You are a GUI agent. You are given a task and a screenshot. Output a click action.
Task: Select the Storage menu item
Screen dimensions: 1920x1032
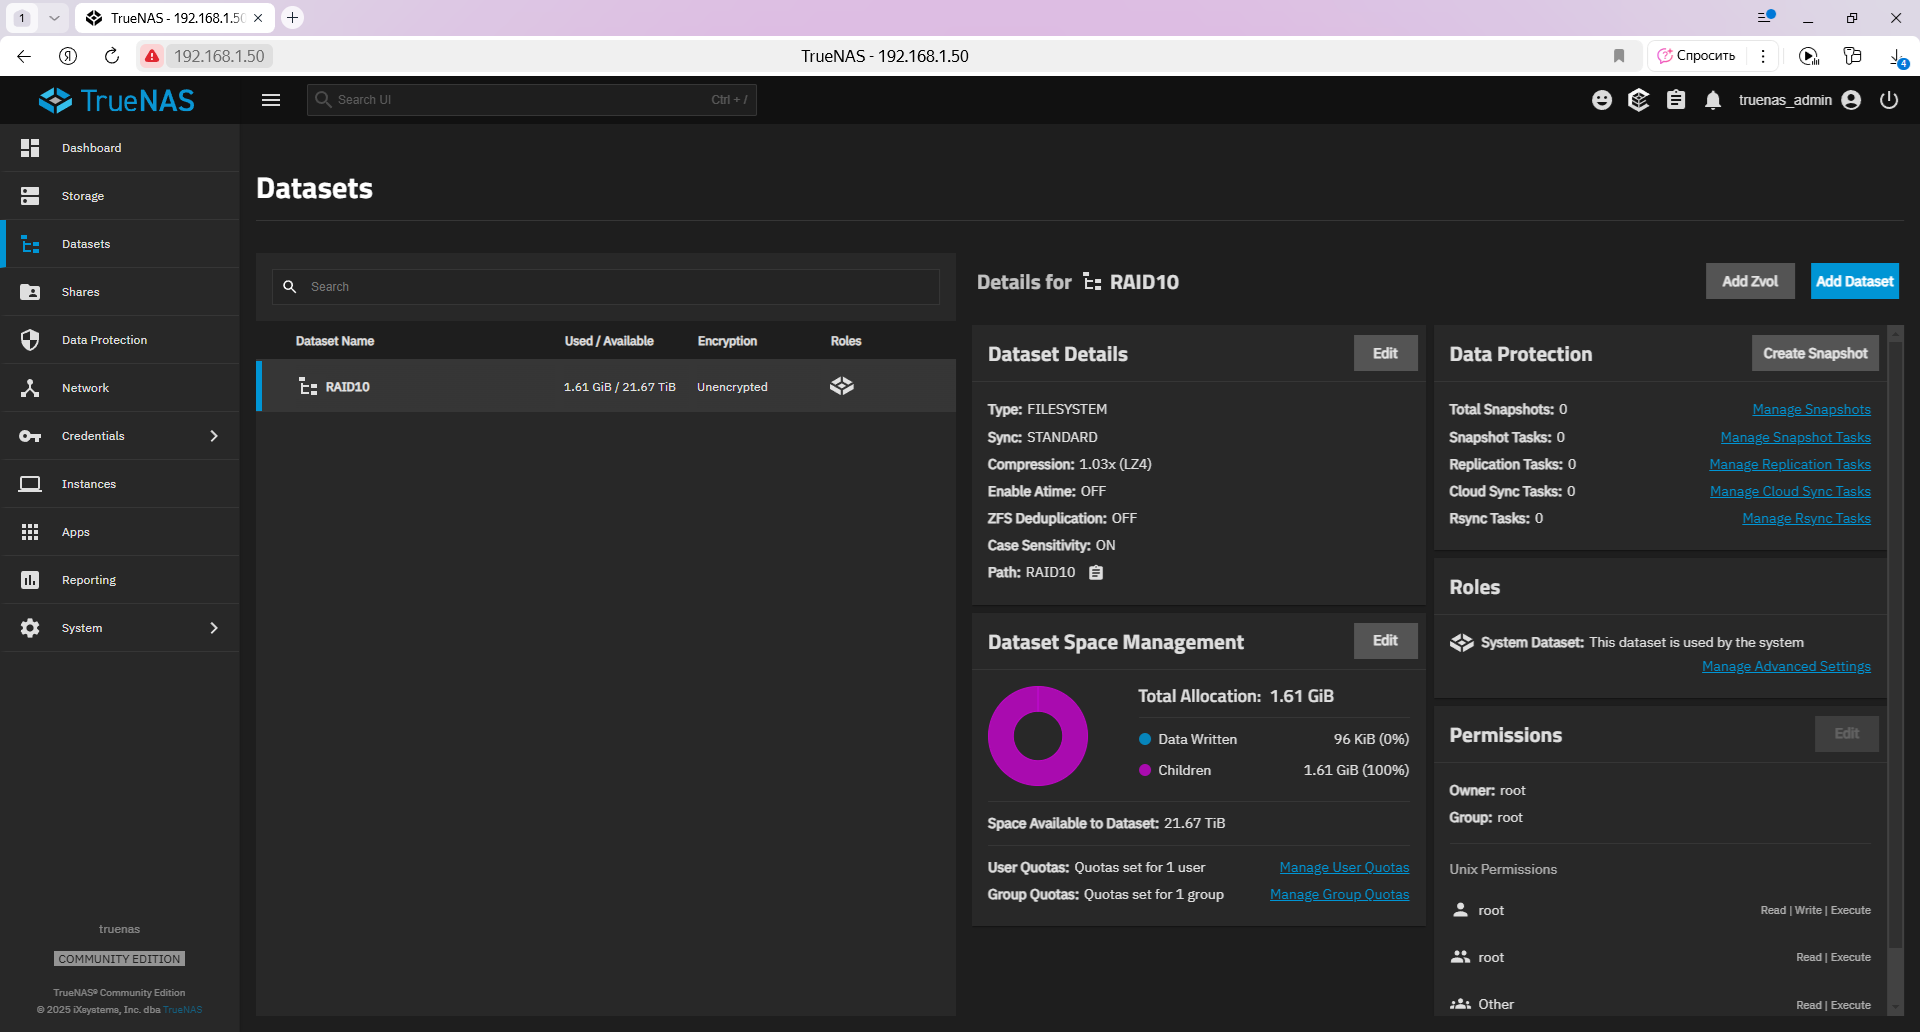[120, 196]
